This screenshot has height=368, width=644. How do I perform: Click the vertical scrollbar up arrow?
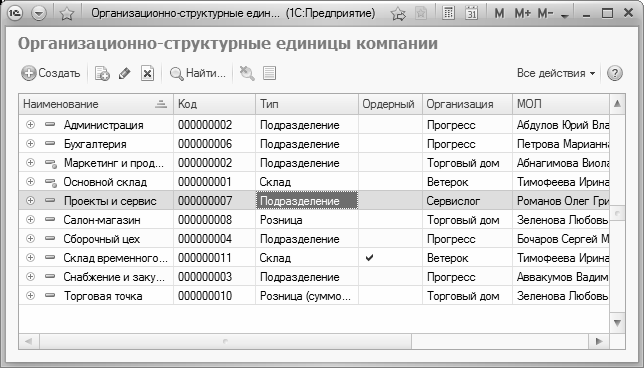(617, 104)
